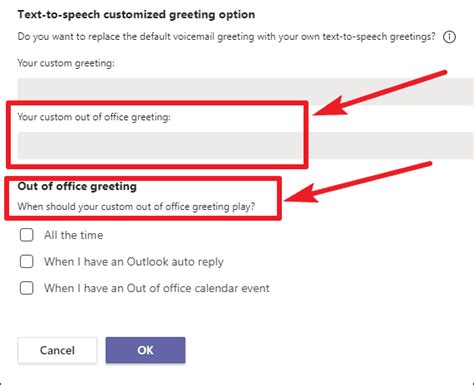Select the "All the time" label text
Screen dimensions: 474x385
click(x=74, y=235)
